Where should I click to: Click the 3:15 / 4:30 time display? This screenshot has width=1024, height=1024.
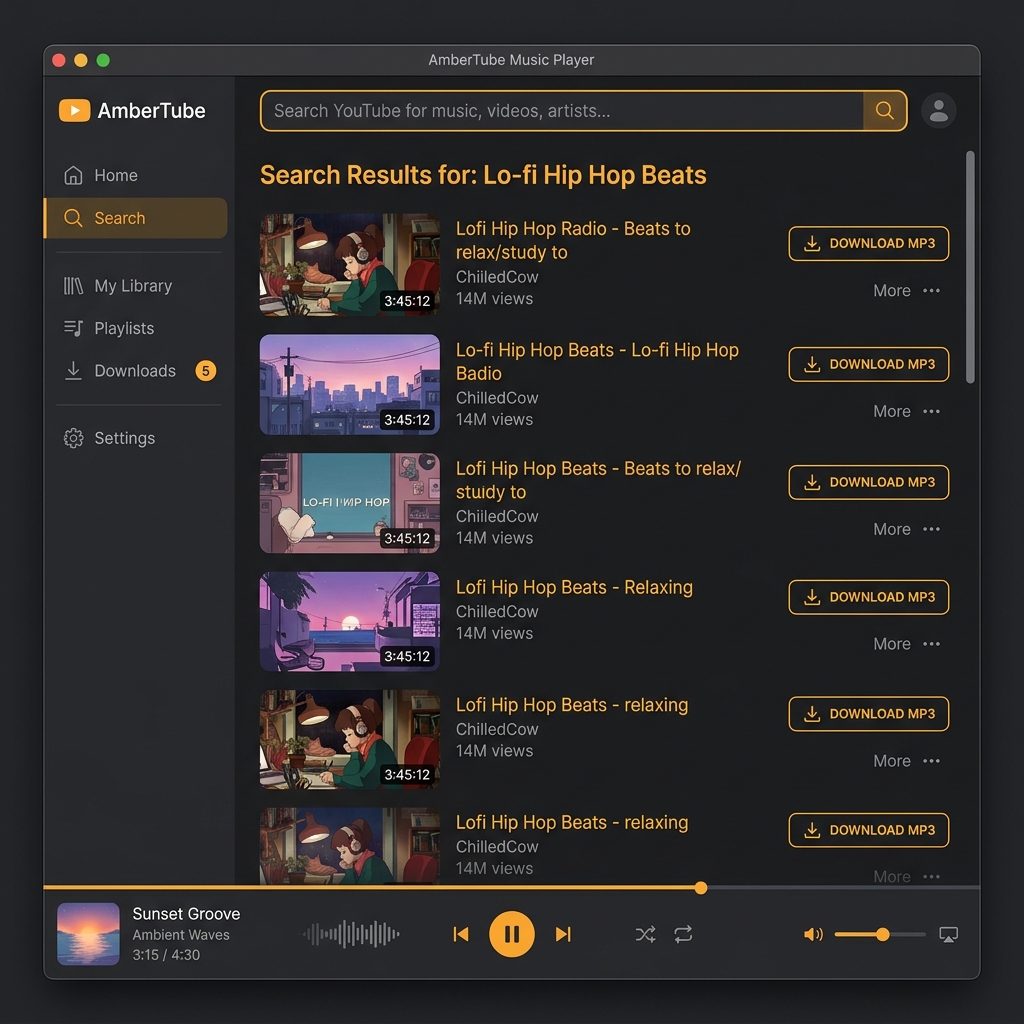pos(166,955)
